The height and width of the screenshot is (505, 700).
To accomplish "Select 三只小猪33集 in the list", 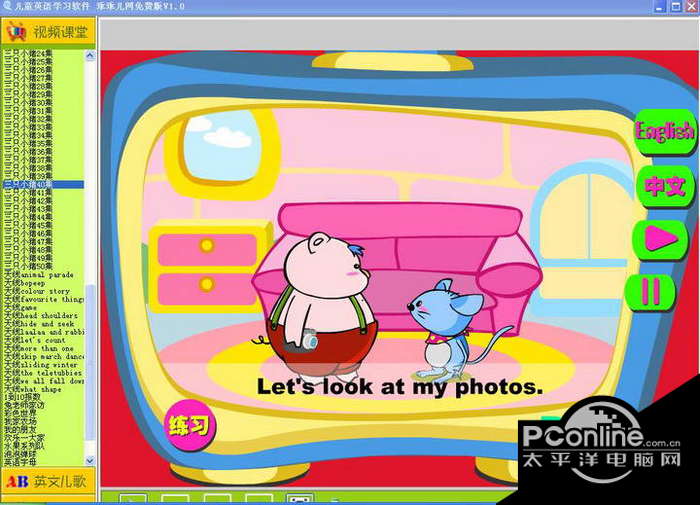I will point(28,127).
